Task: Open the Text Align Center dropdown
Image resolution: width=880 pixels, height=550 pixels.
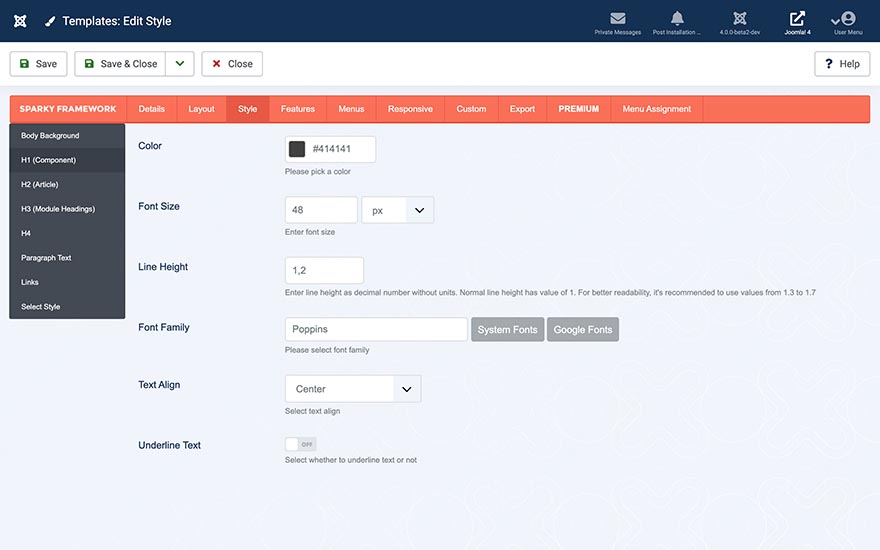Action: [352, 389]
